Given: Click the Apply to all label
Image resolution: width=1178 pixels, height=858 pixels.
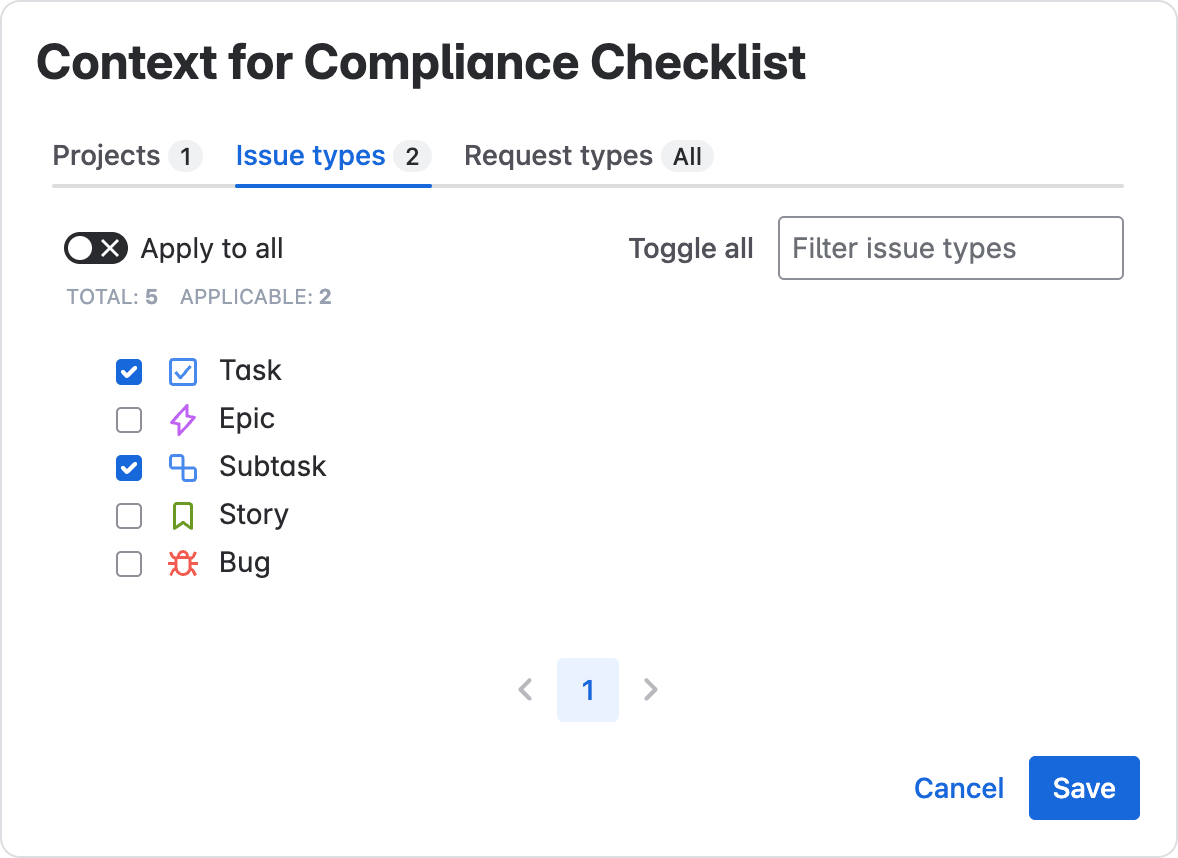Looking at the screenshot, I should click(x=212, y=249).
